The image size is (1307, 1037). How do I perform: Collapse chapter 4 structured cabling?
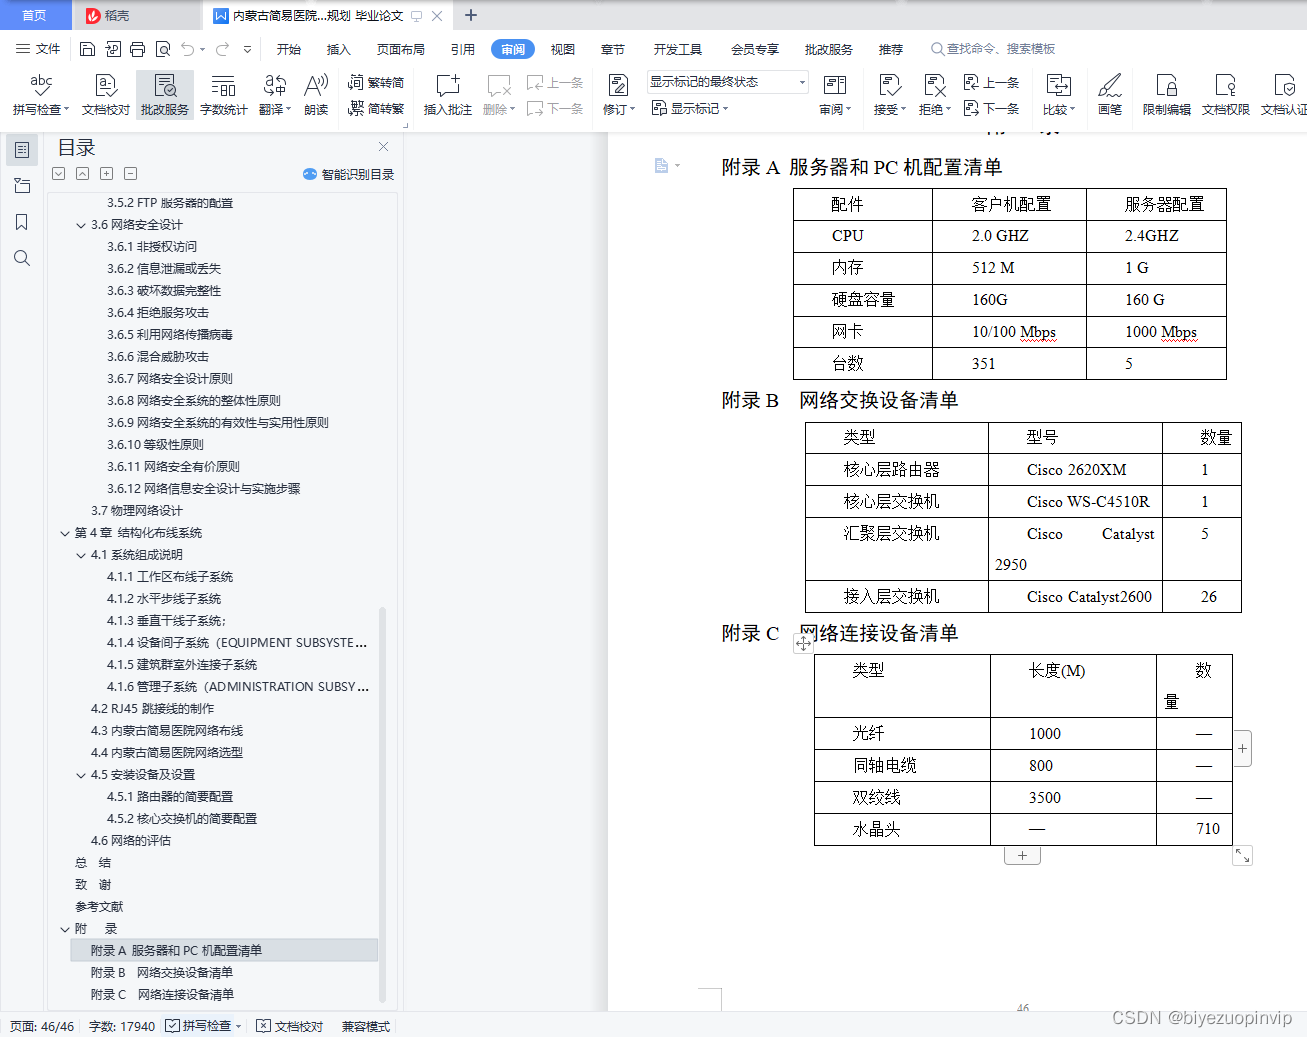point(65,533)
